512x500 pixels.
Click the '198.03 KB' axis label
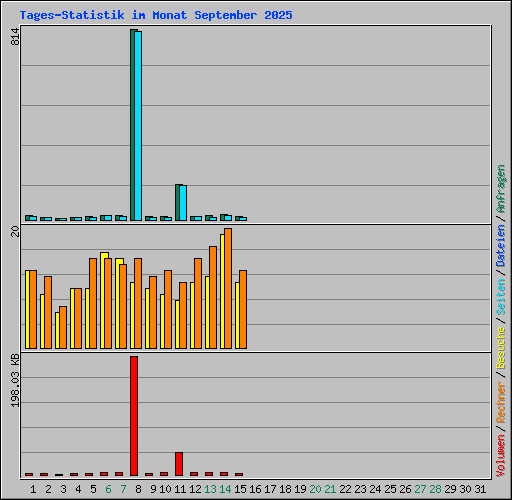pyautogui.click(x=15, y=380)
